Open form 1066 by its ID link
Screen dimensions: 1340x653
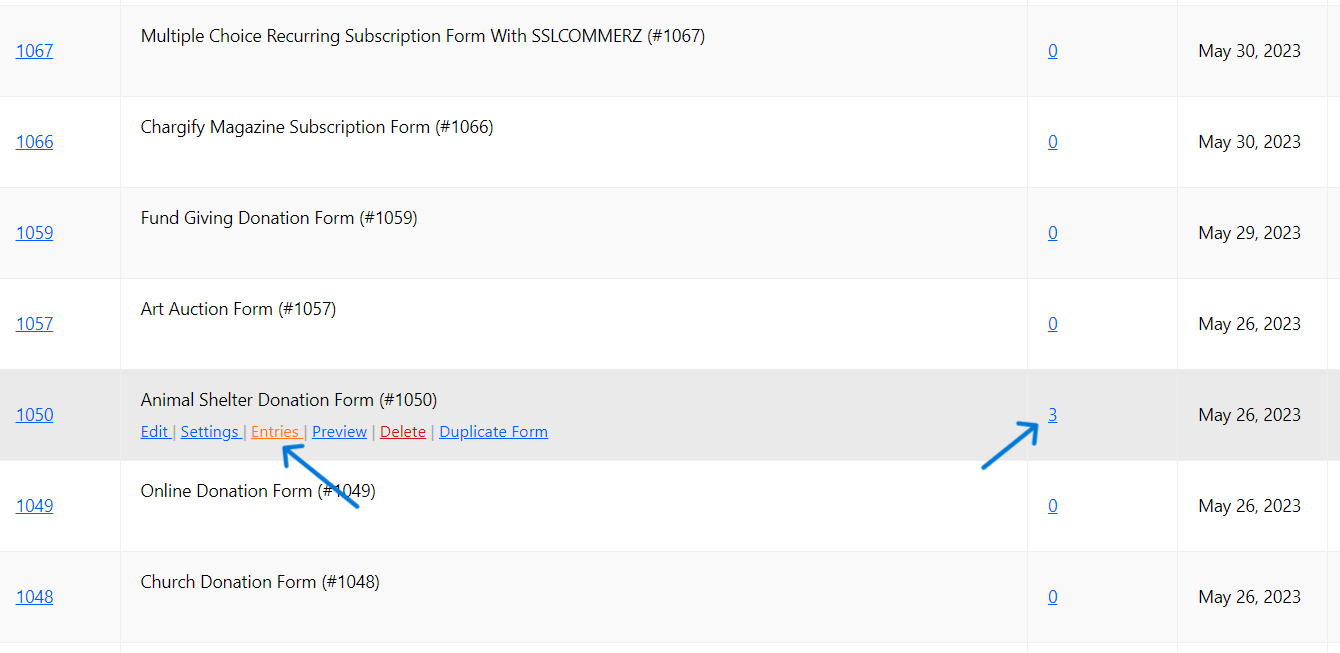coord(34,141)
